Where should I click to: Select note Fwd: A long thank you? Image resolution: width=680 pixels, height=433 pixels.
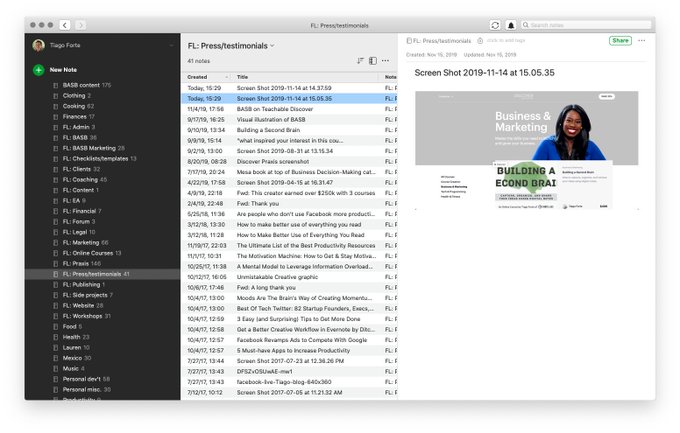[289, 288]
